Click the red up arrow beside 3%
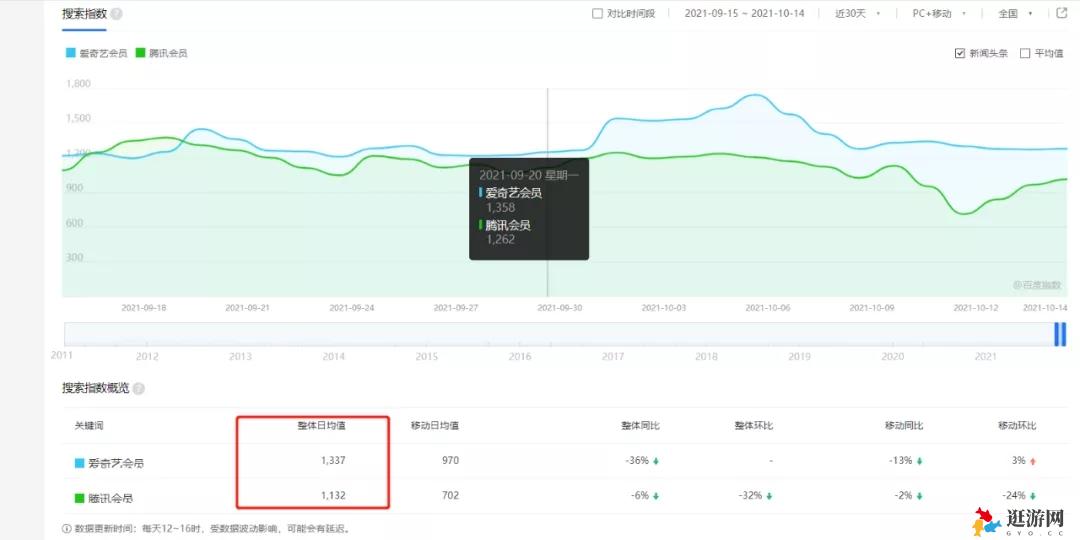1080x540 pixels. 1033,461
